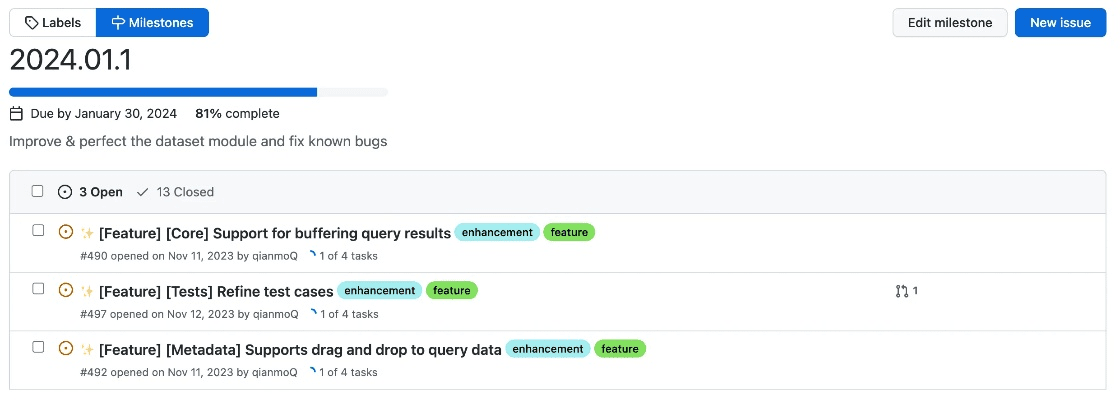
Task: Click linked pull request icon on issue #497
Action: [x=902, y=291]
